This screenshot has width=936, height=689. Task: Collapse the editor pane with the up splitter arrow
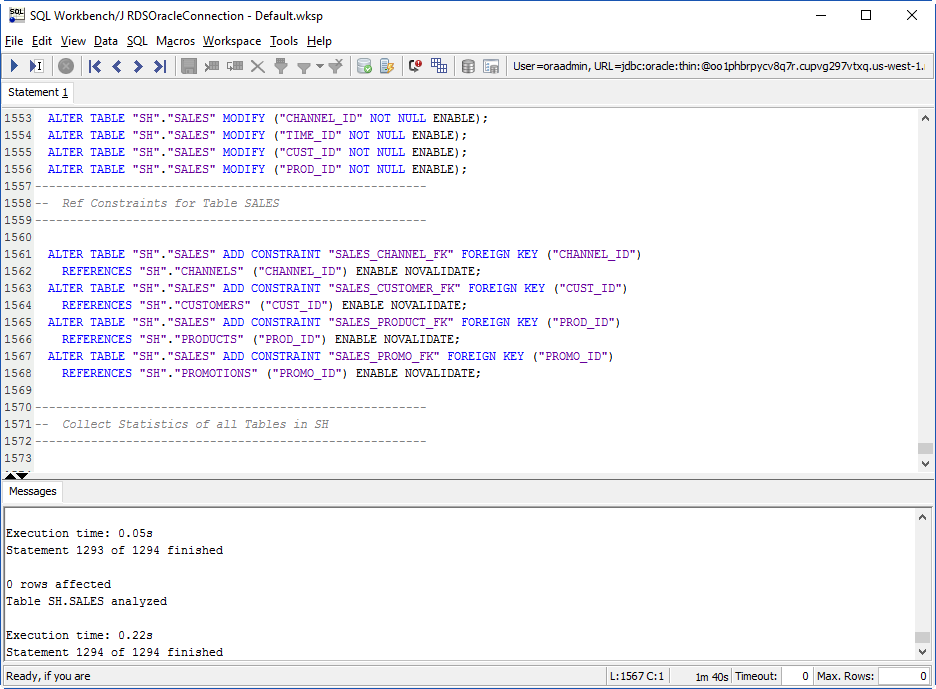point(8,475)
